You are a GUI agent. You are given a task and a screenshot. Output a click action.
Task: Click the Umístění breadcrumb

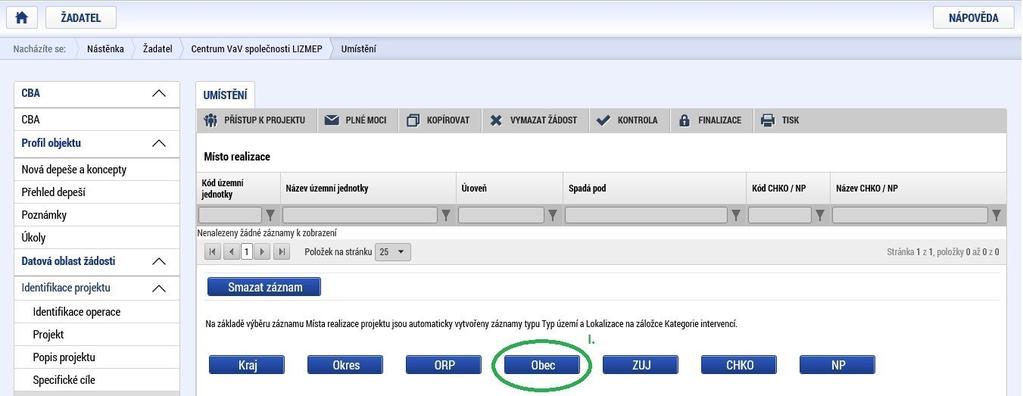point(358,49)
